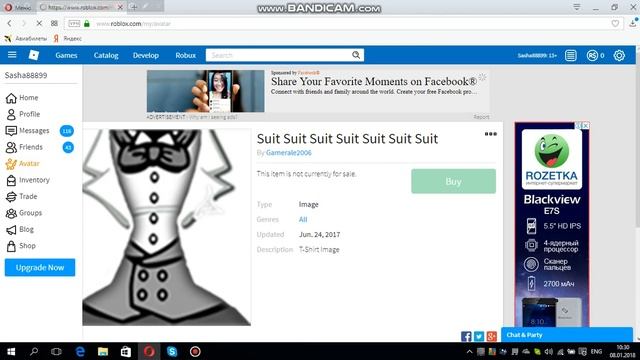Show hidden system tray icons arrow
Image resolution: width=640 pixels, height=360 pixels.
coord(469,351)
